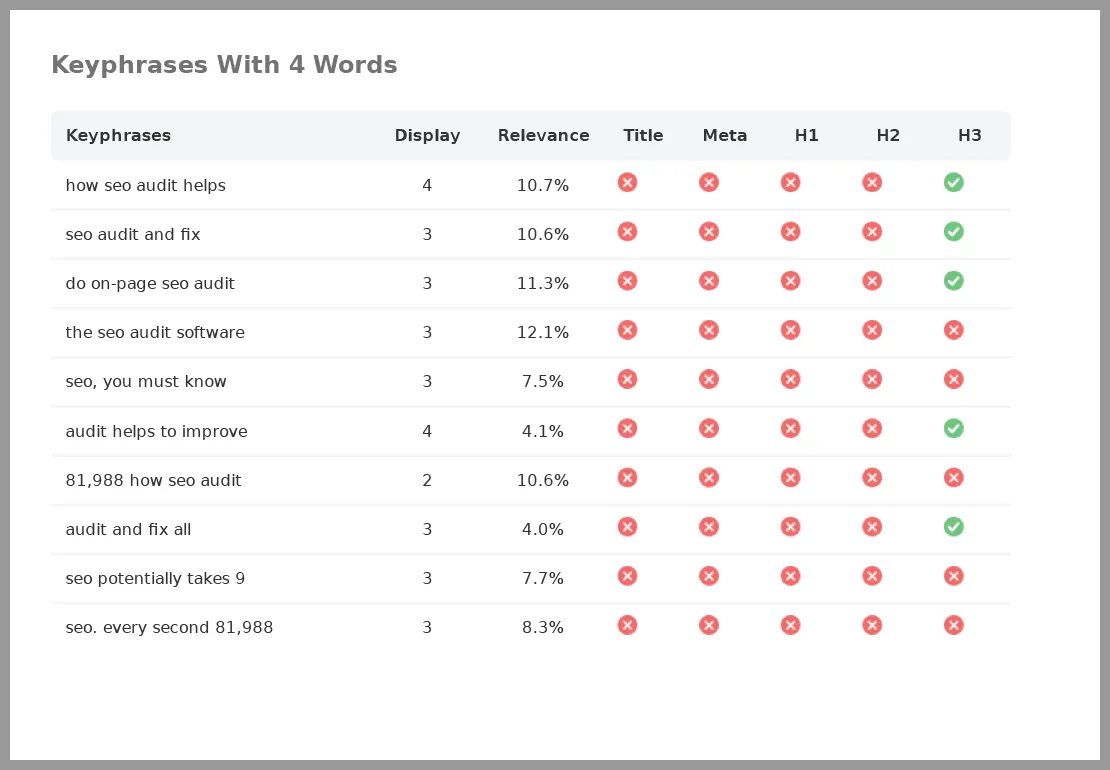Click the red Meta cross for 'how seo audit helps'

click(709, 183)
